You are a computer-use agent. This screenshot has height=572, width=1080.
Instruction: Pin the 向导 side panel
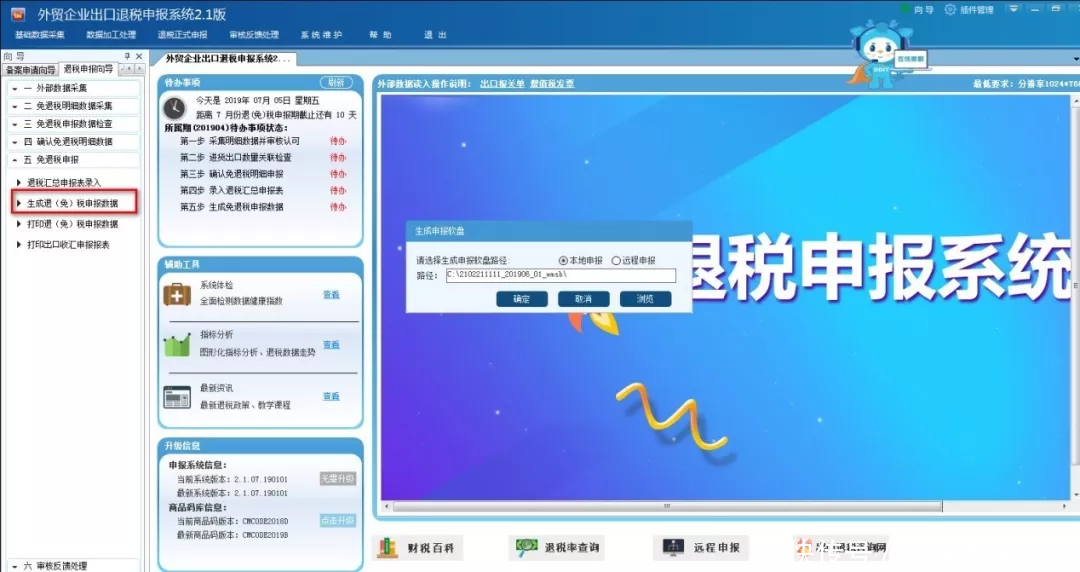point(127,56)
